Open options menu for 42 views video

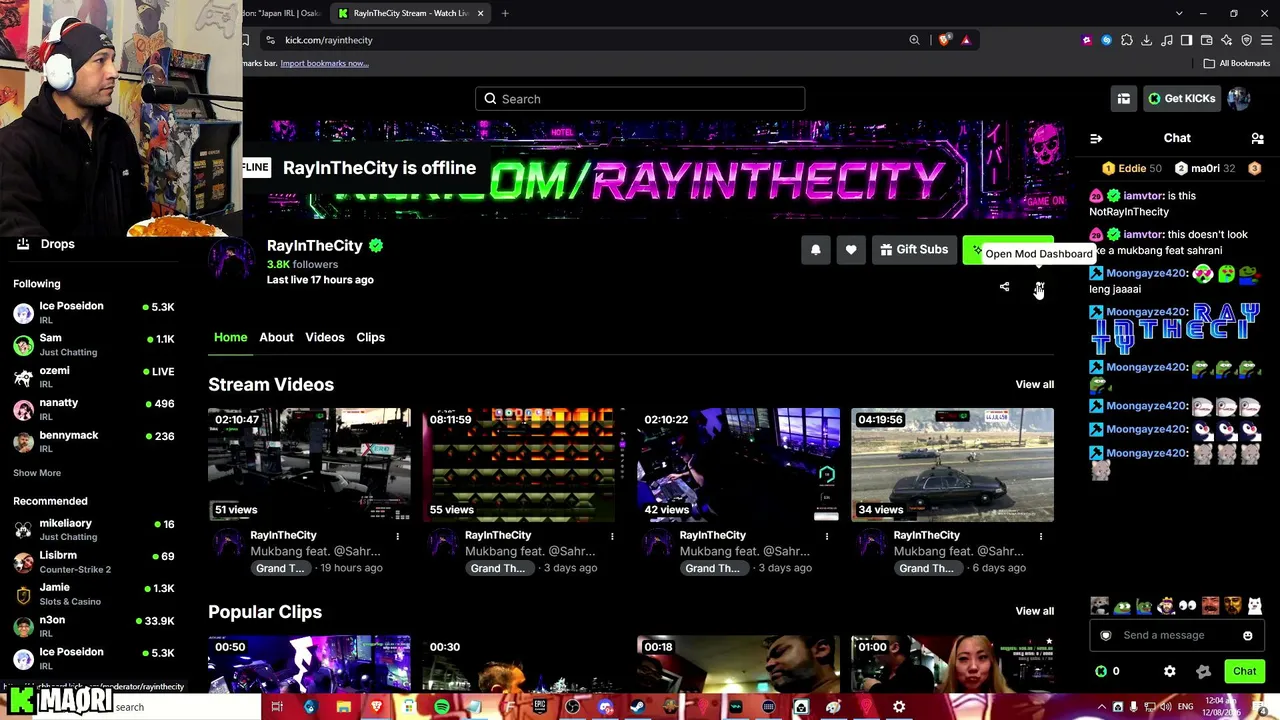click(827, 537)
